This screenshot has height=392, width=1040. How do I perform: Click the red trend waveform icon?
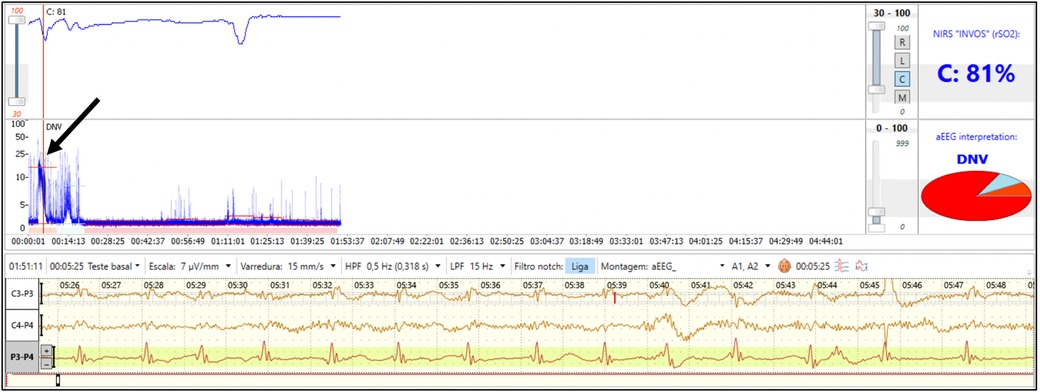click(x=862, y=266)
